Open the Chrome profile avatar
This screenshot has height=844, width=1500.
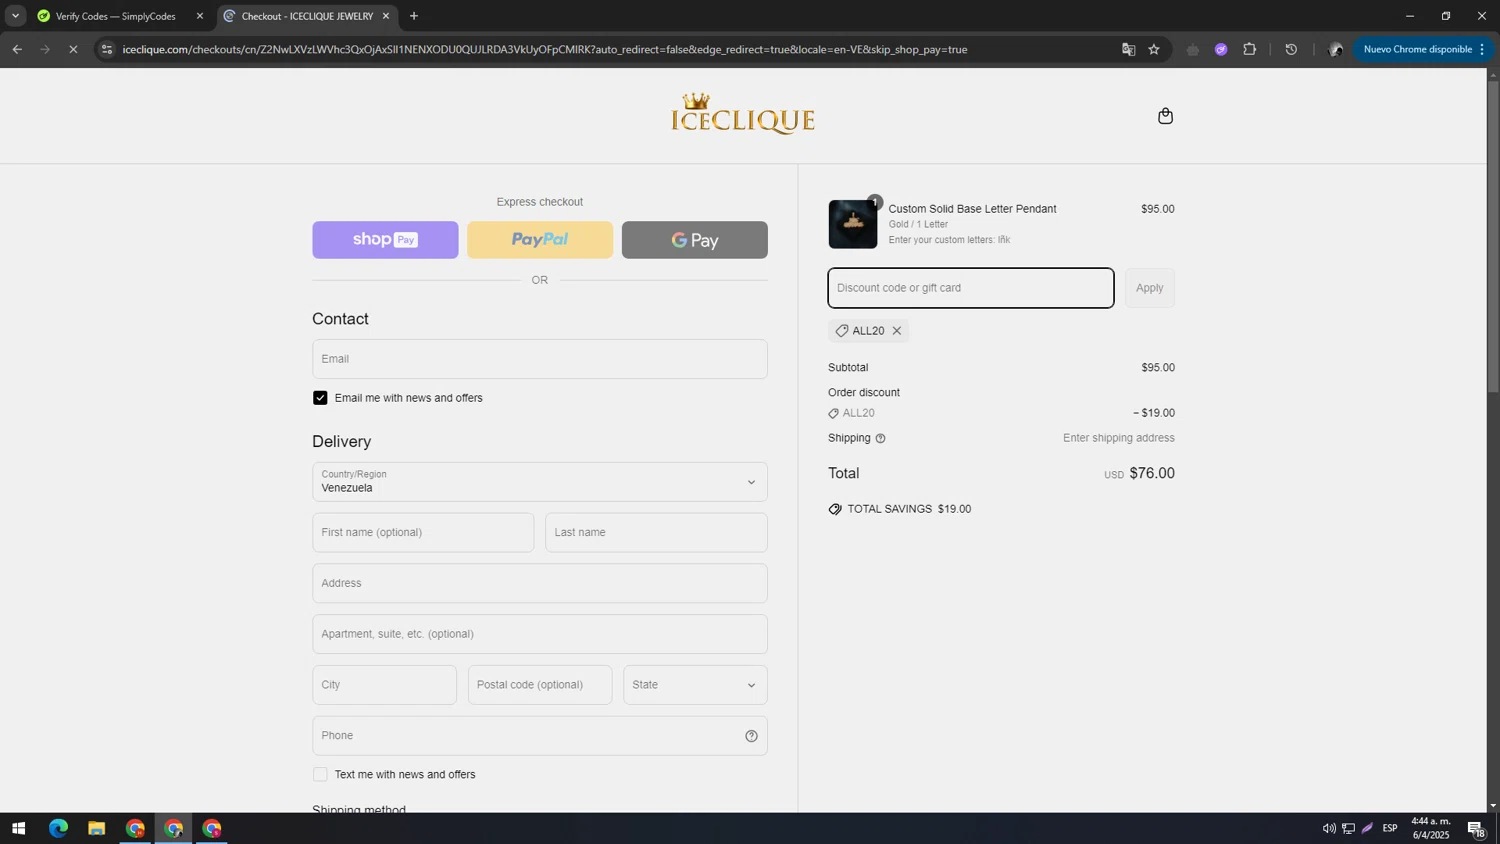(1335, 49)
